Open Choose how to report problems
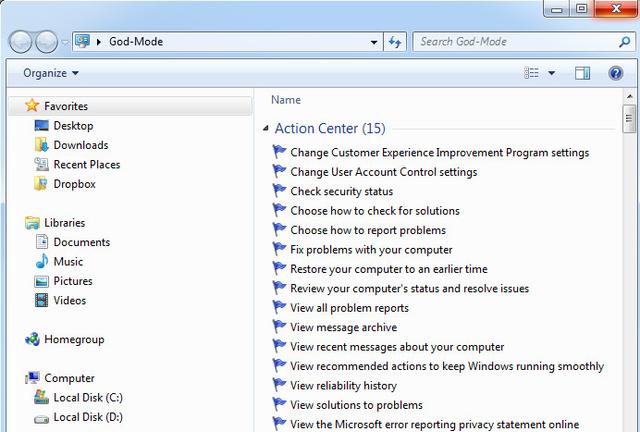Image resolution: width=640 pixels, height=432 pixels. point(368,230)
